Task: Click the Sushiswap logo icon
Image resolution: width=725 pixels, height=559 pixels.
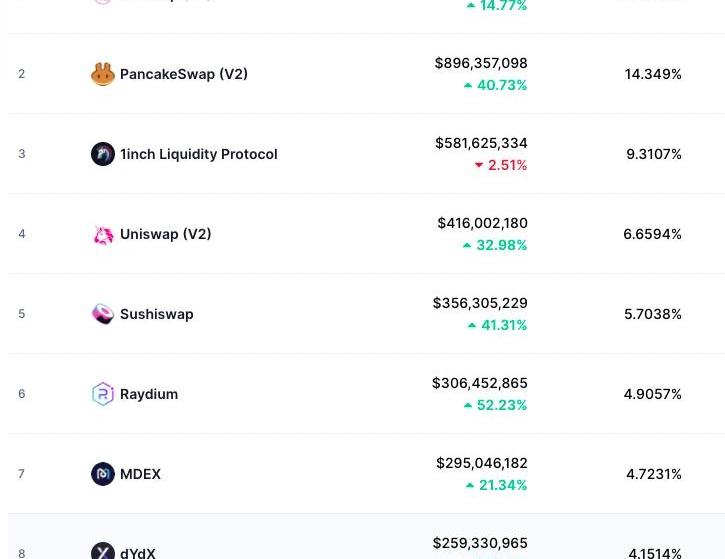Action: 103,314
